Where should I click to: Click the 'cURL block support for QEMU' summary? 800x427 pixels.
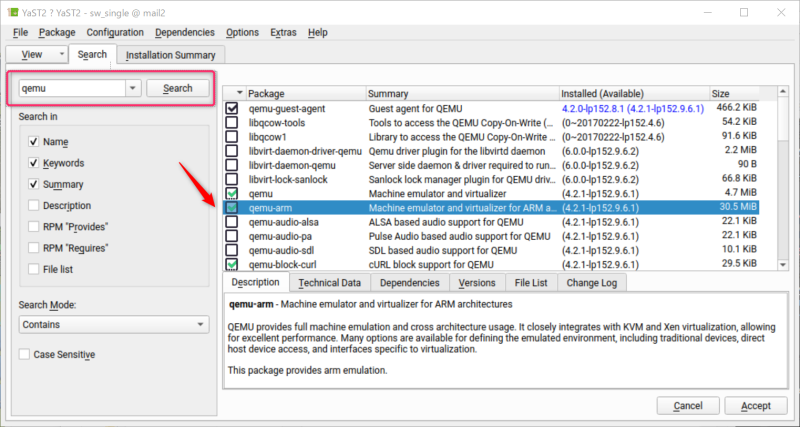[x=431, y=264]
